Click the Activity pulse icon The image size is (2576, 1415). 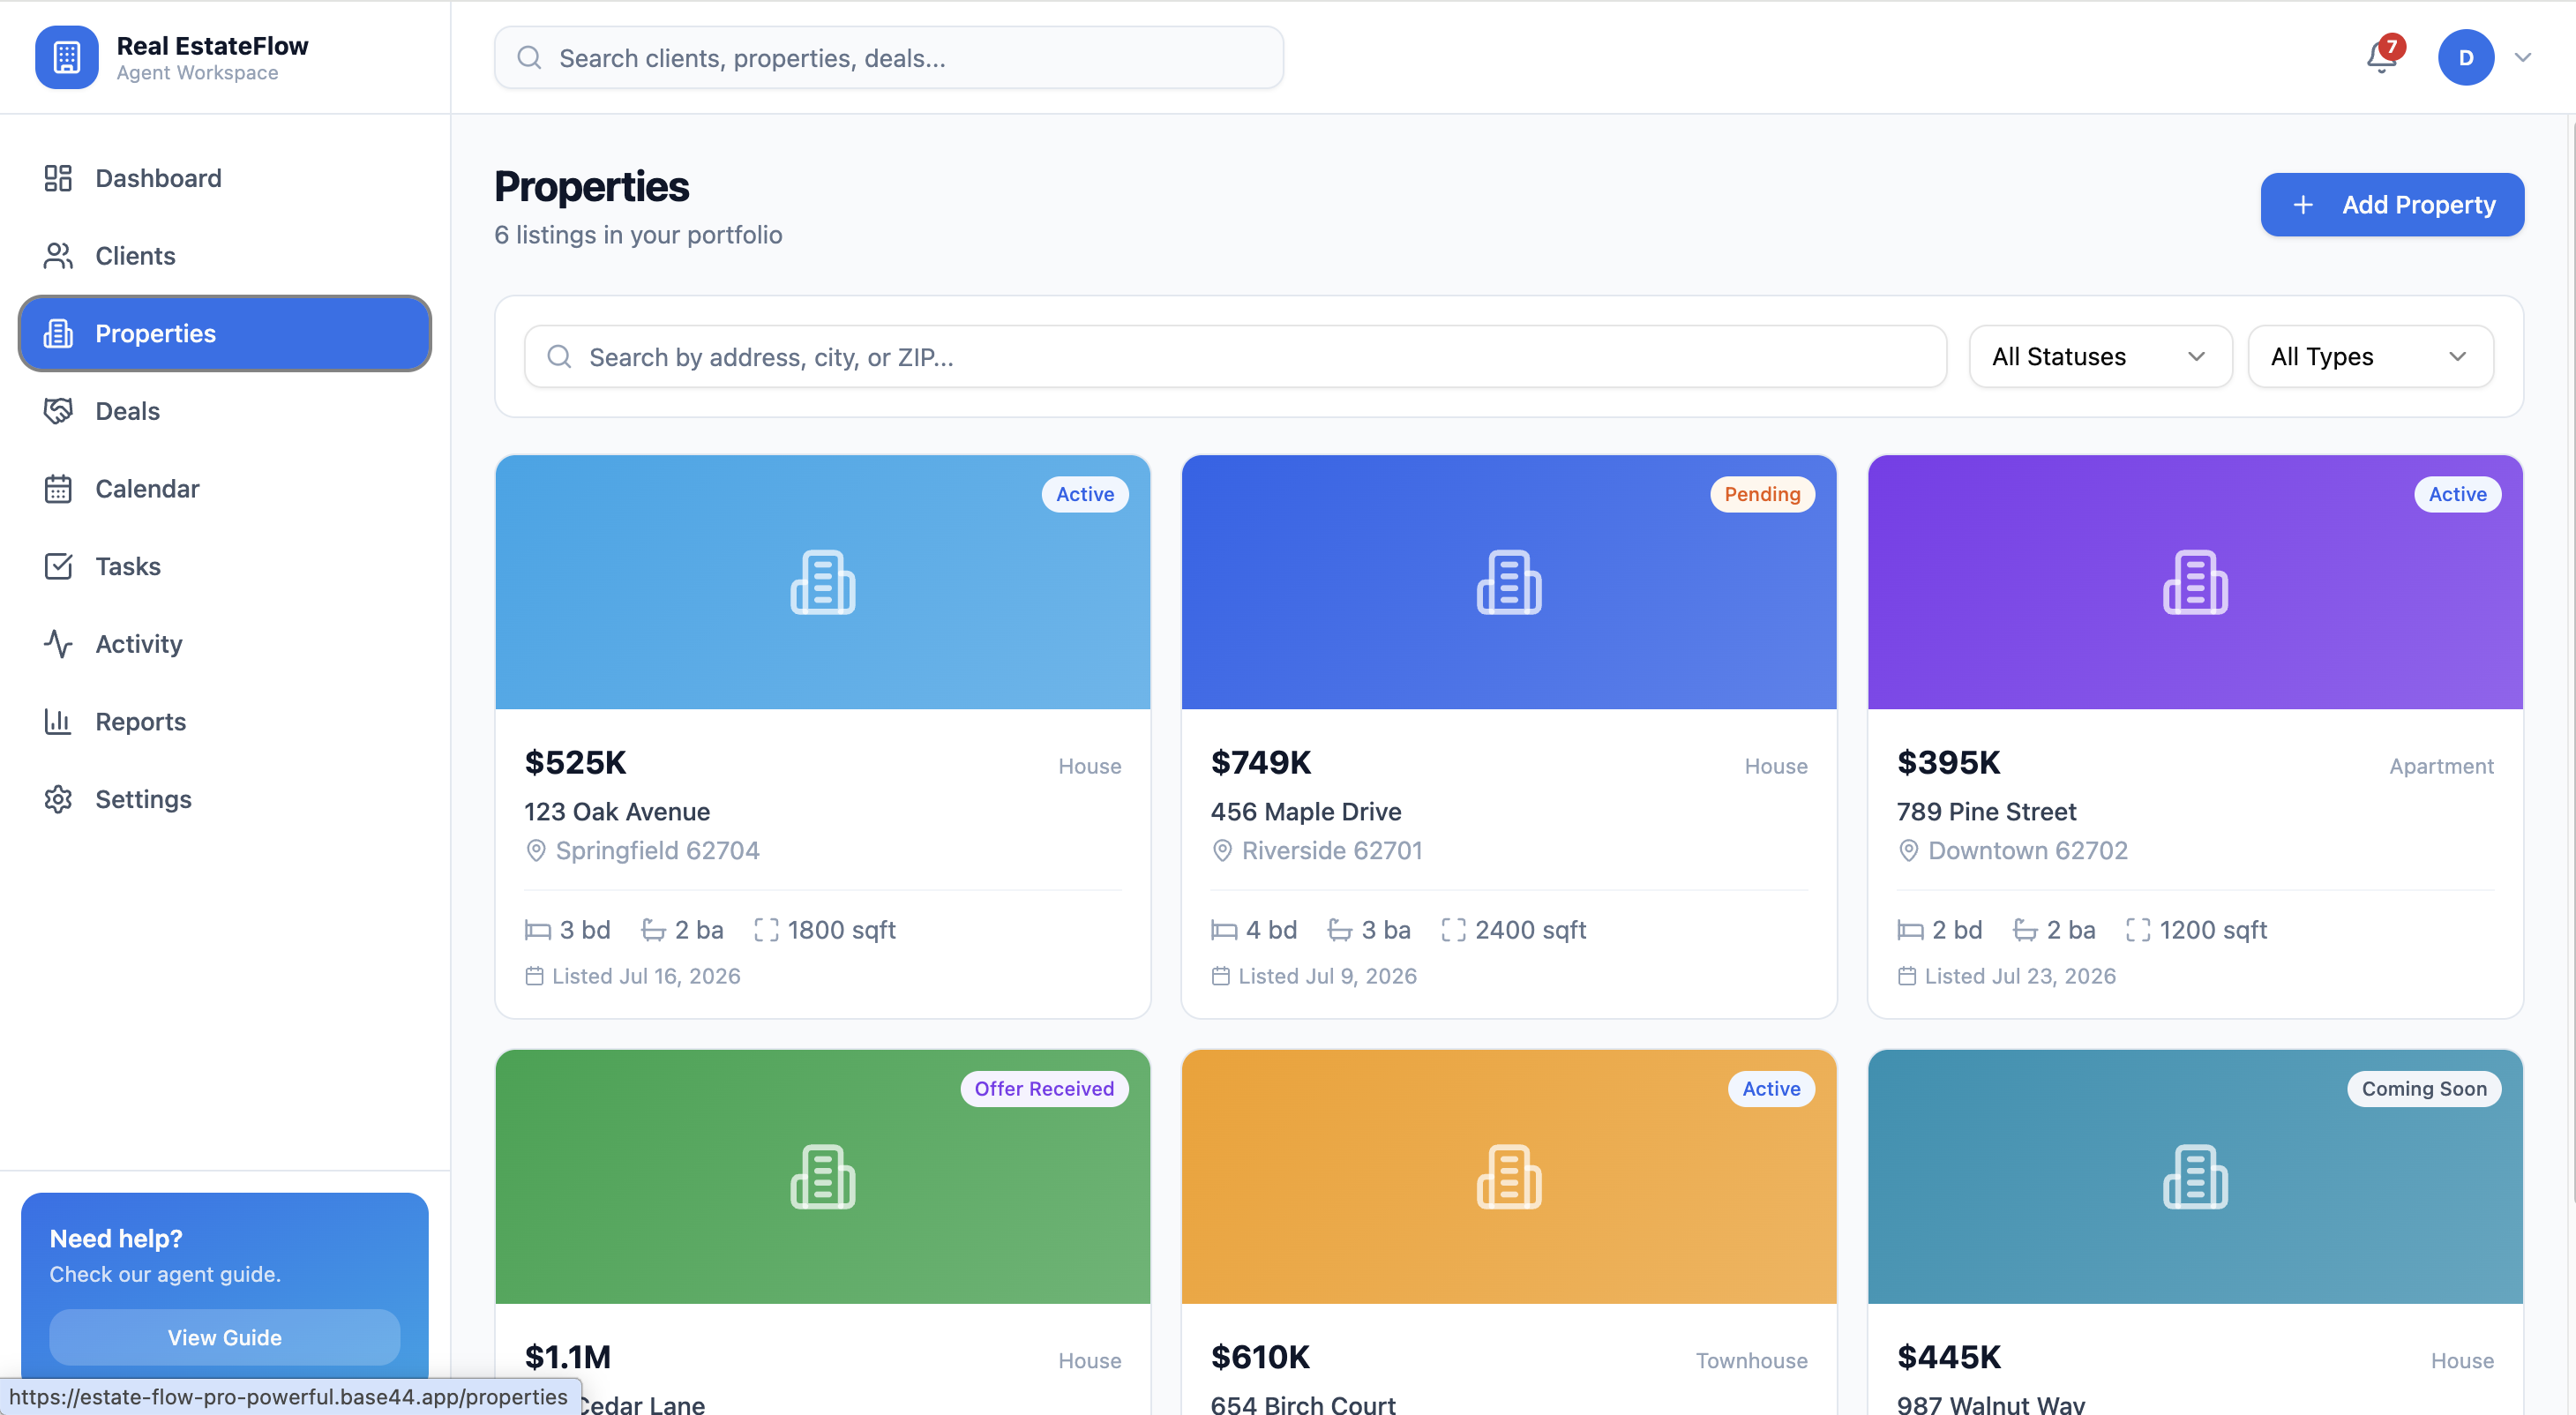click(58, 644)
